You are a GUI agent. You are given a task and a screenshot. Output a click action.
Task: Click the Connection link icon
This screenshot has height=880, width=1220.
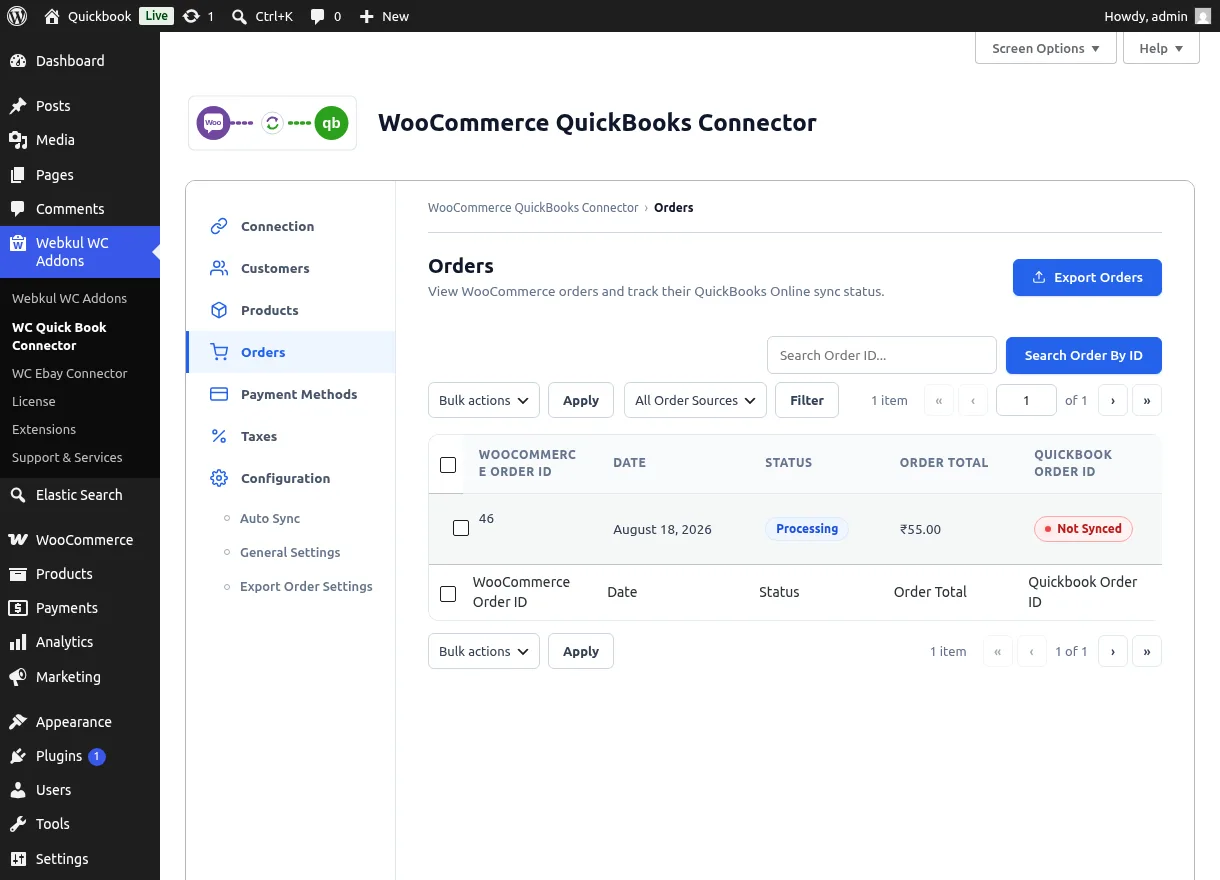[x=219, y=226]
